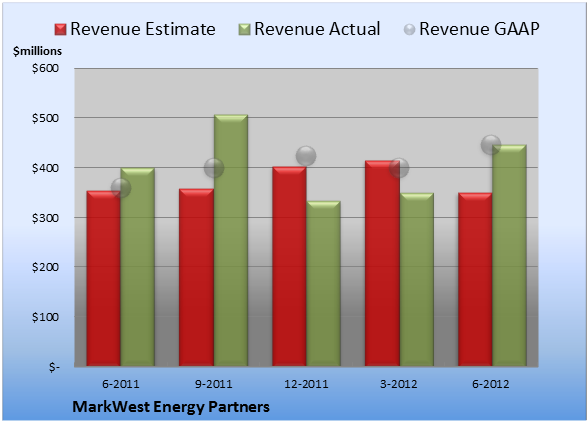Click the 6-2011 quarter label

pyautogui.click(x=121, y=384)
